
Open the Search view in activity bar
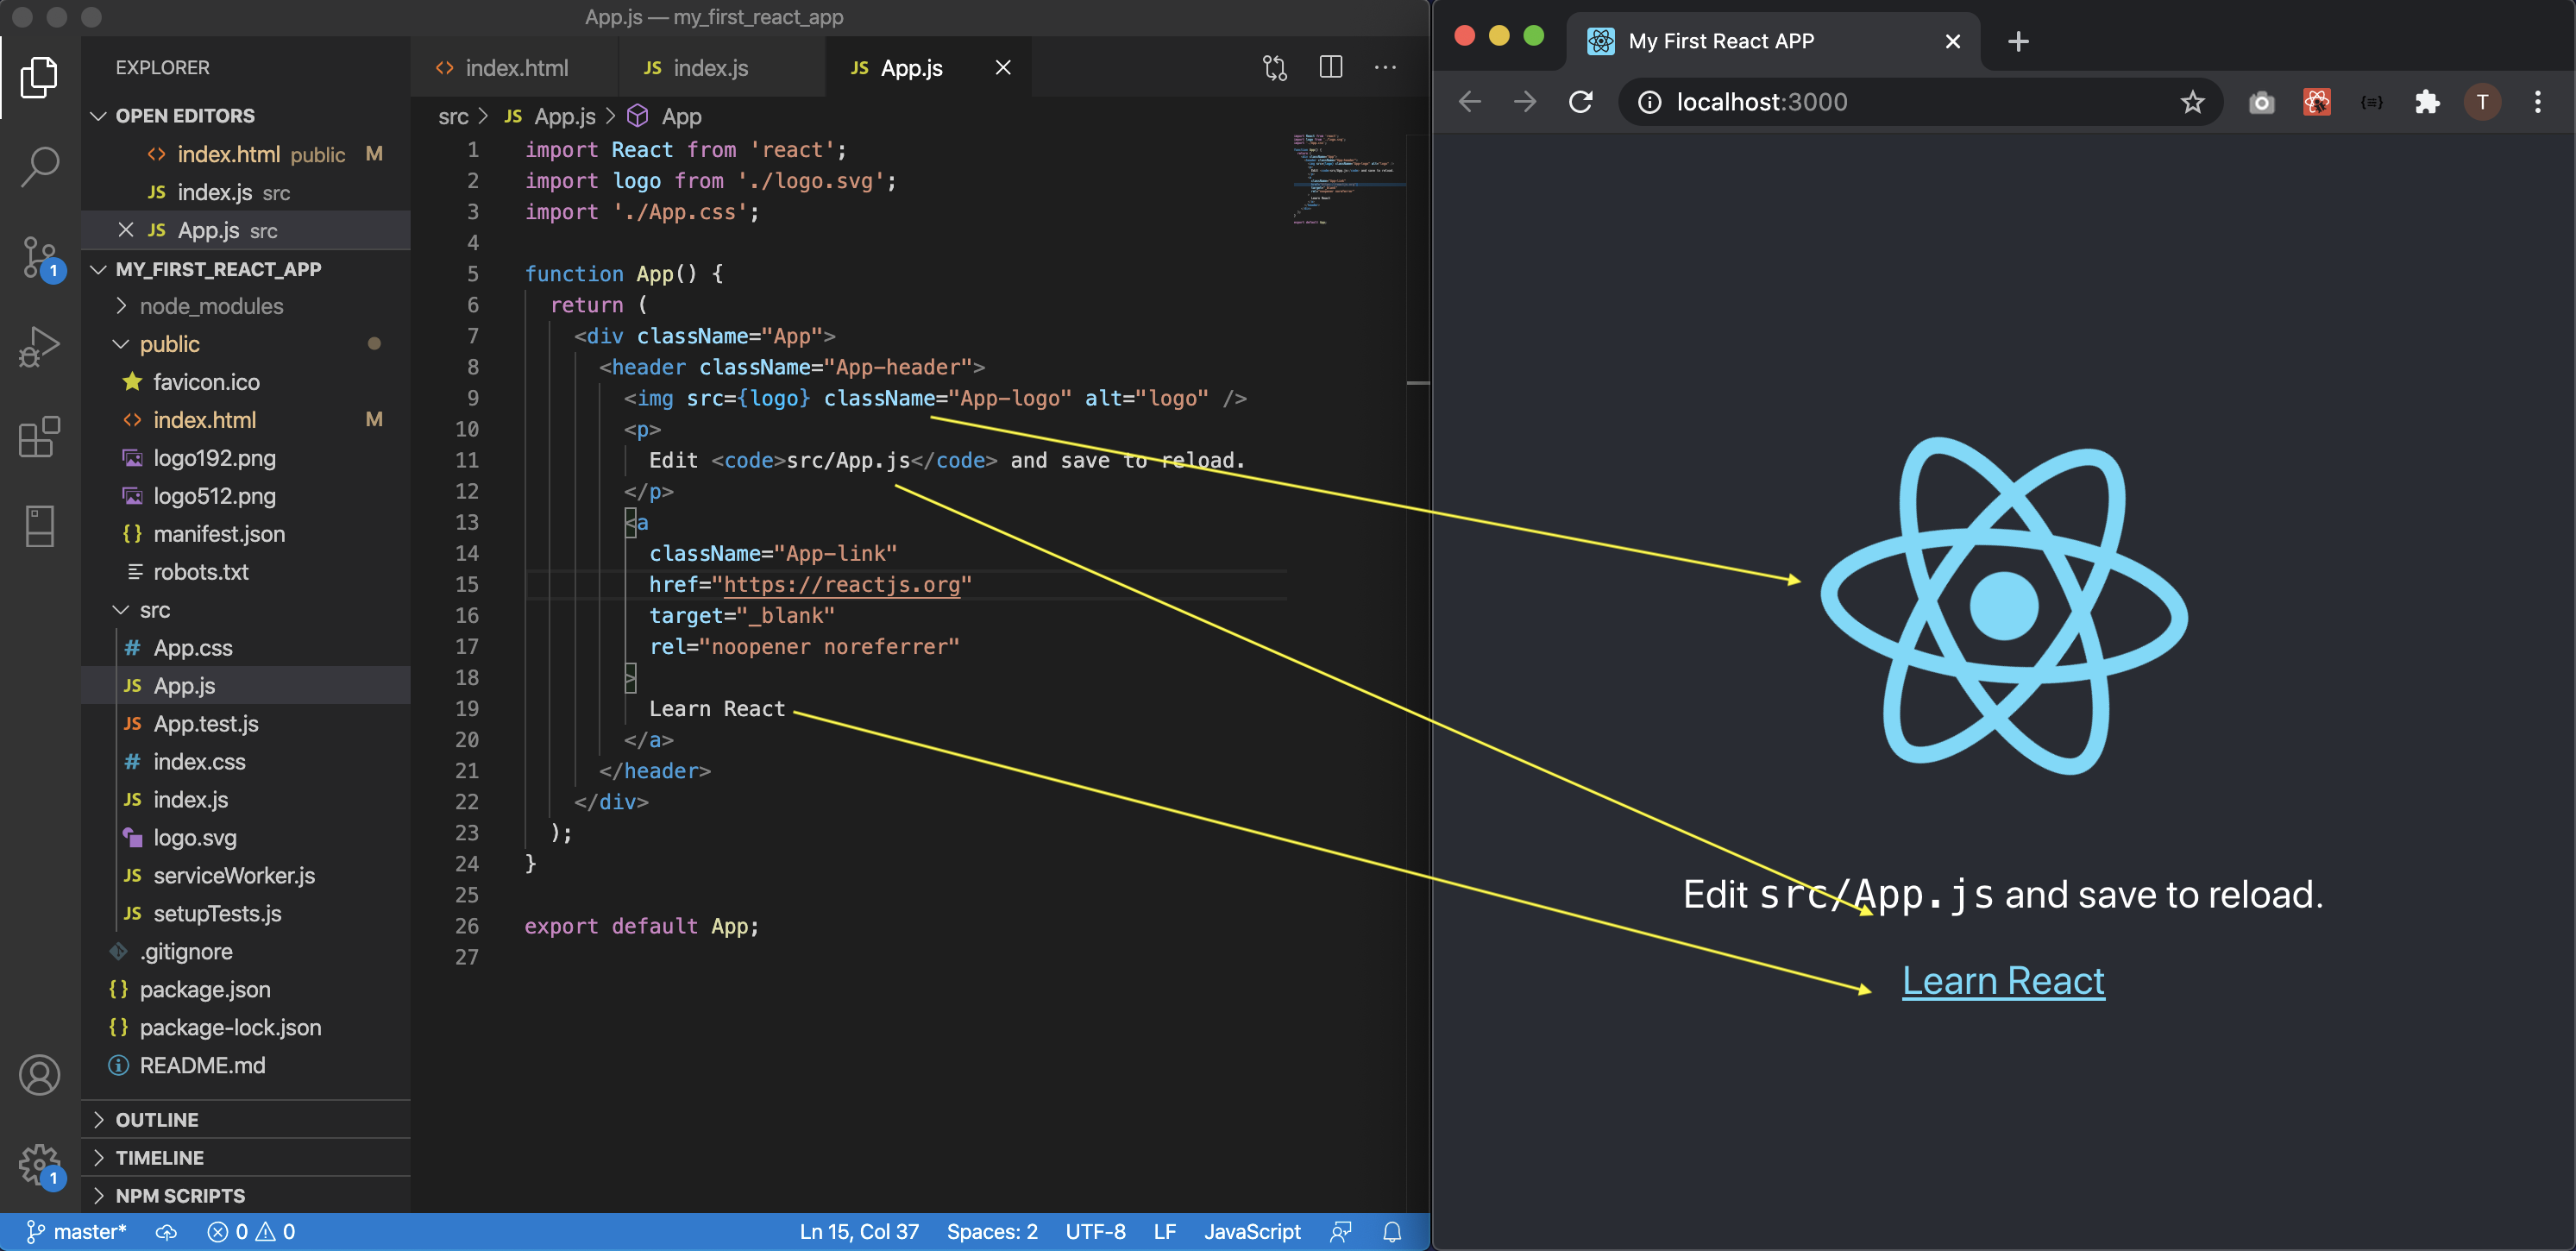pos(39,166)
